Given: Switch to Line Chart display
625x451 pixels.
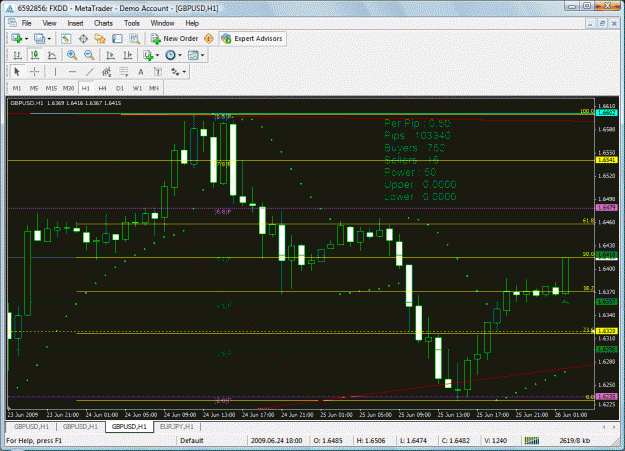Looking at the screenshot, I should (x=52, y=55).
